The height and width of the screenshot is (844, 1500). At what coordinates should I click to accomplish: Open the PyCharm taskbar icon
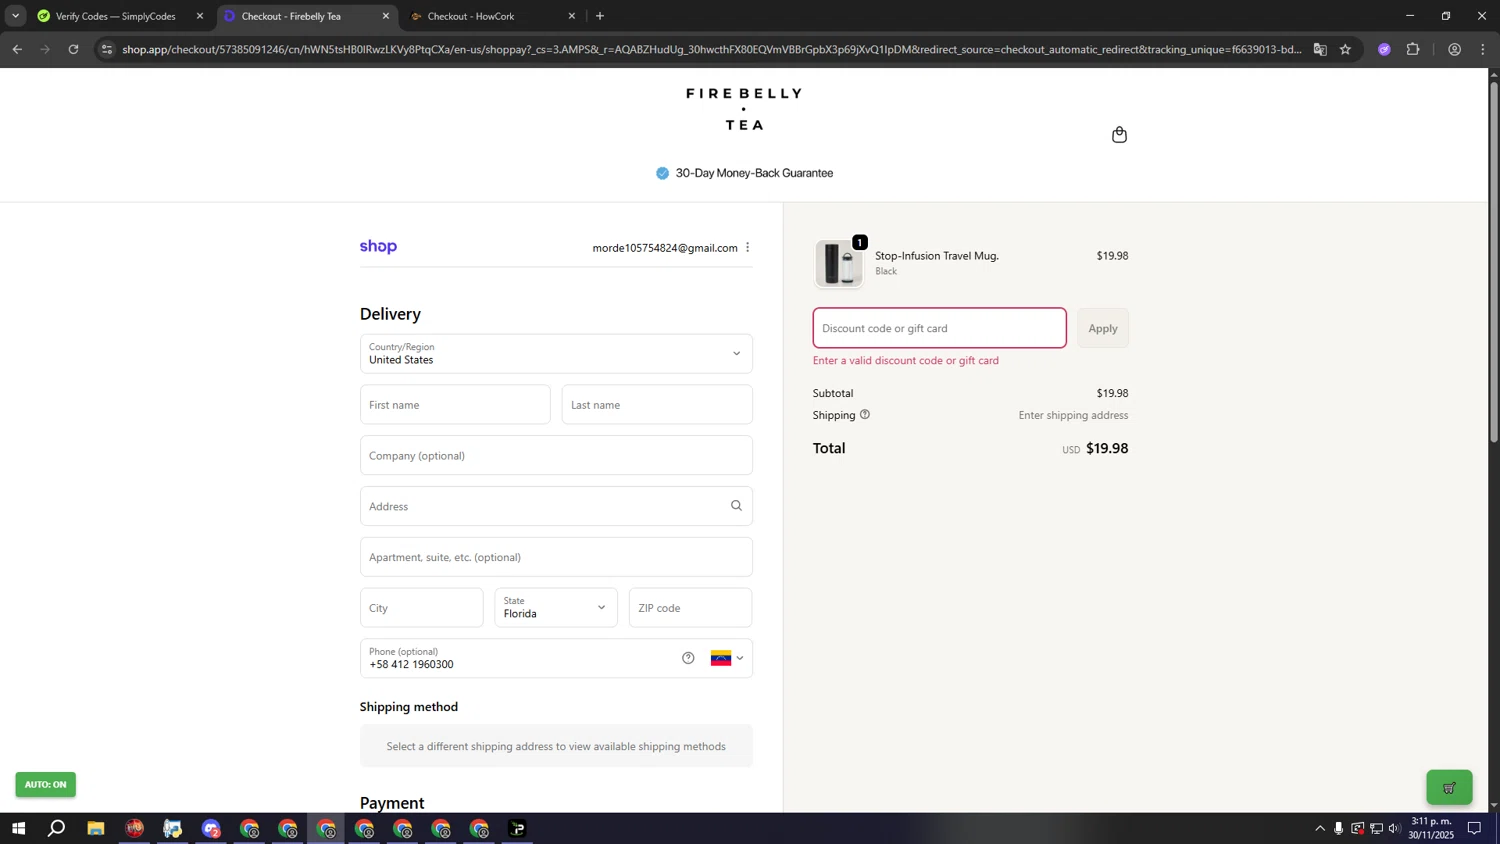[x=518, y=829]
